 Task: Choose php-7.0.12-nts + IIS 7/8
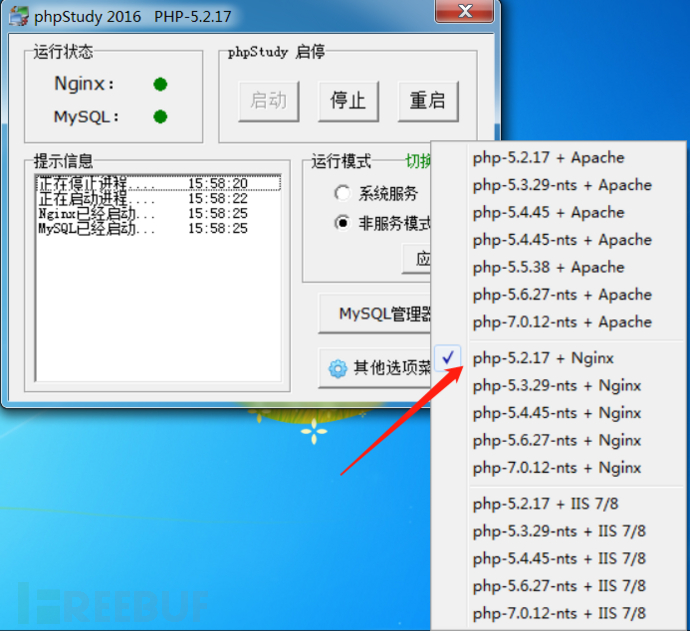(x=558, y=613)
